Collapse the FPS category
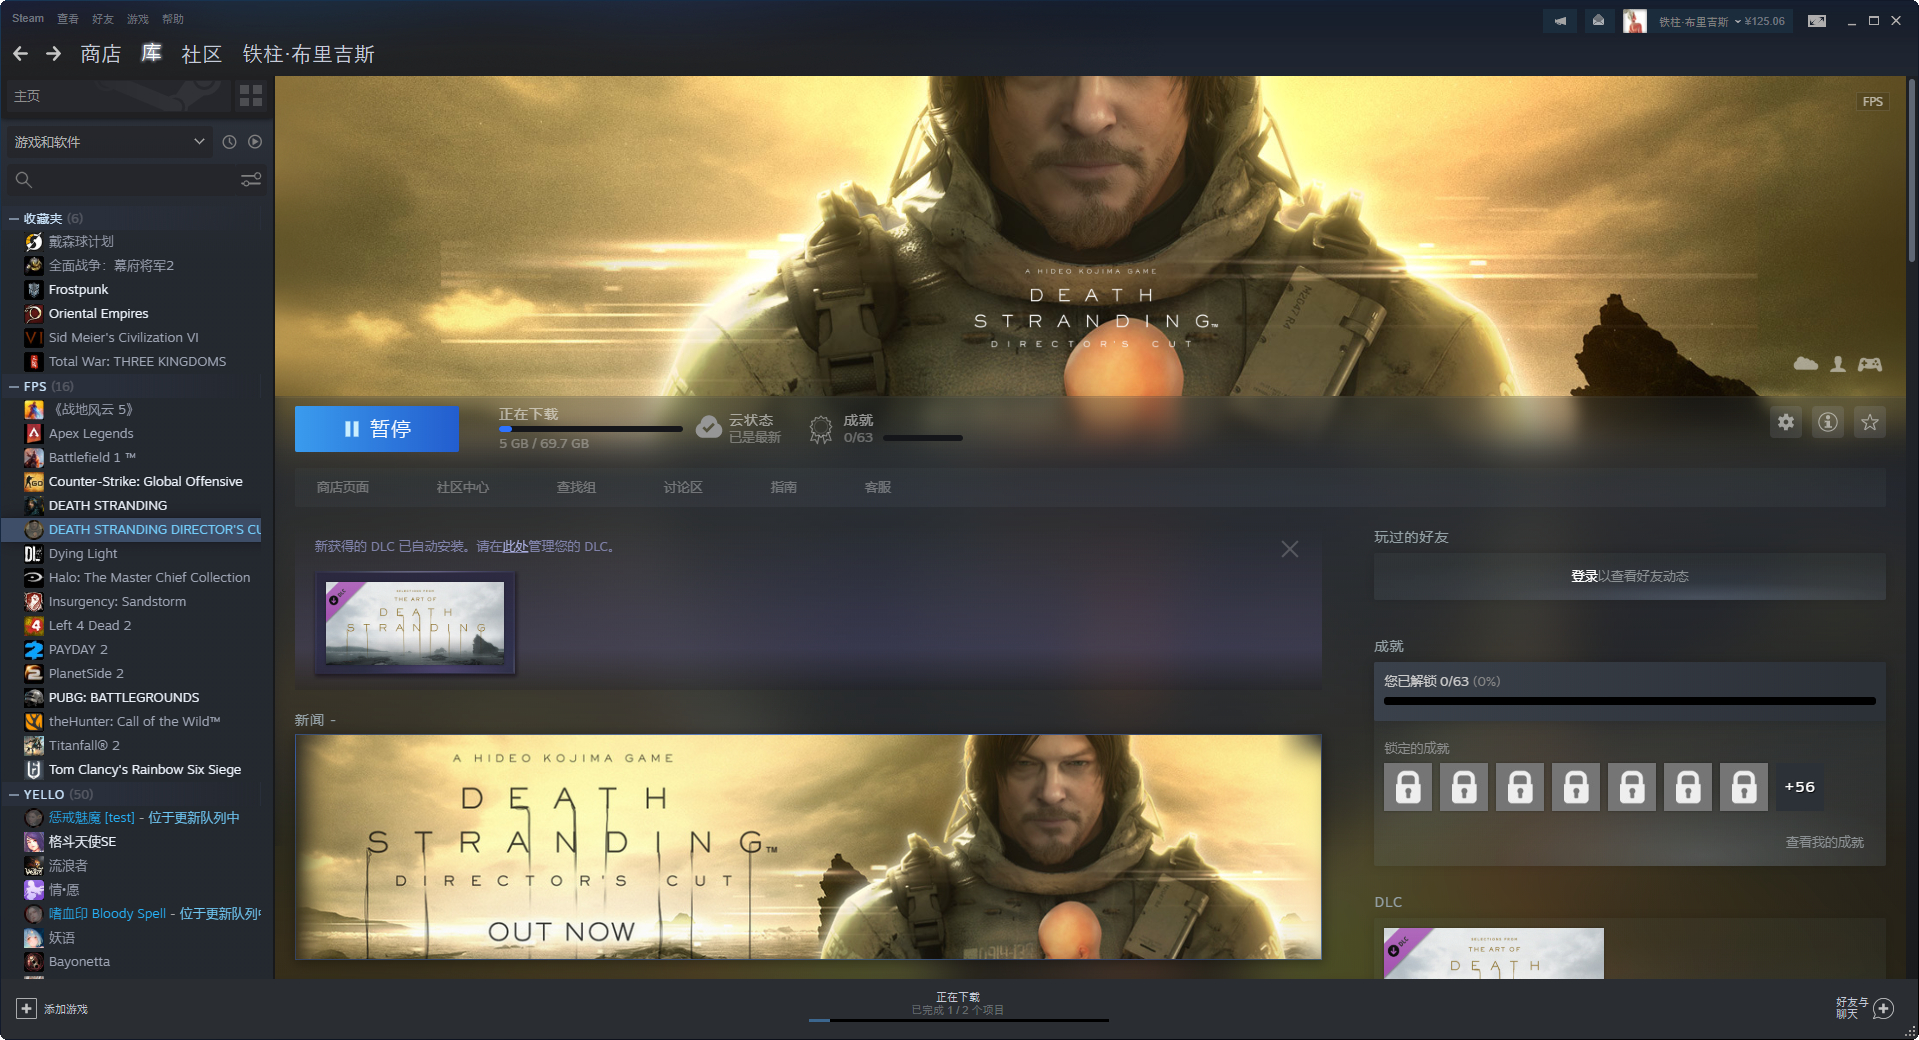The width and height of the screenshot is (1919, 1040). (x=14, y=386)
